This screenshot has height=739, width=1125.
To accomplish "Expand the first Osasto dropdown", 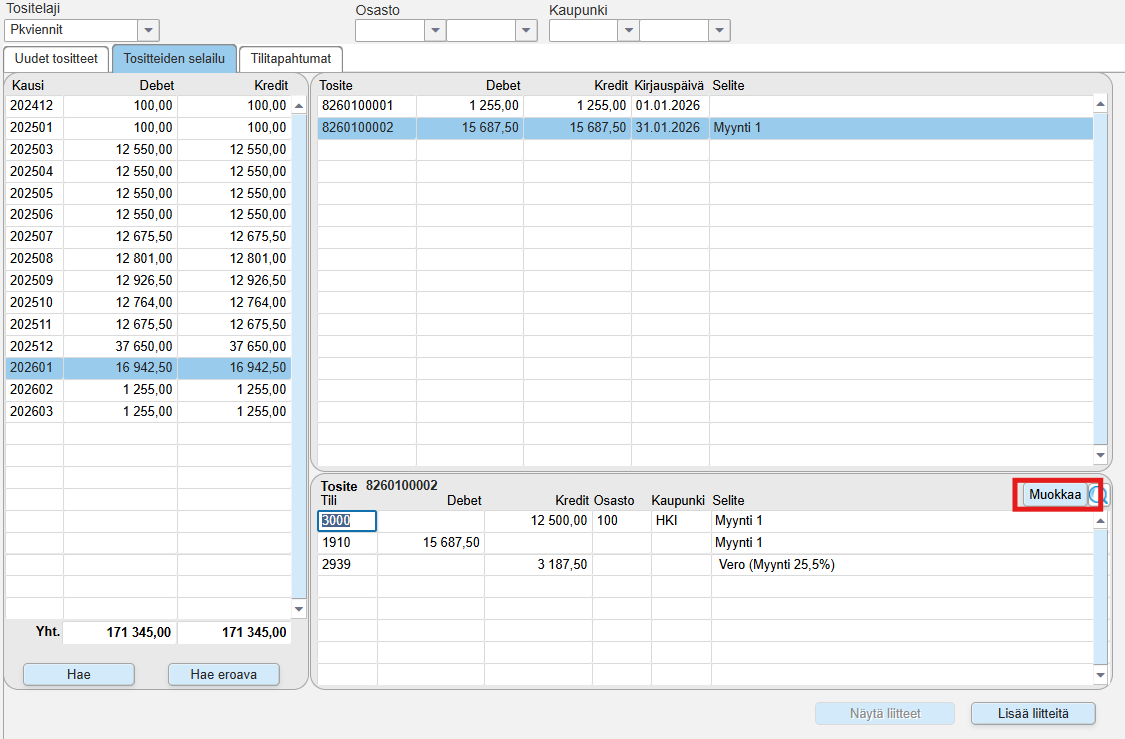I will 435,30.
